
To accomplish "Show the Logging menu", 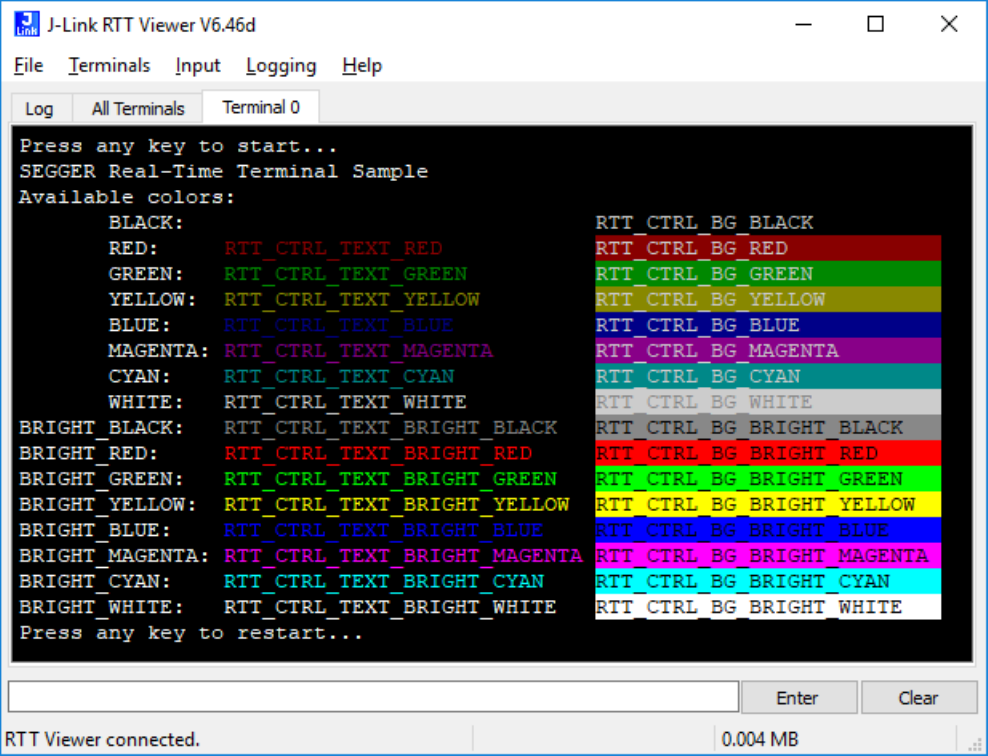I will point(281,66).
